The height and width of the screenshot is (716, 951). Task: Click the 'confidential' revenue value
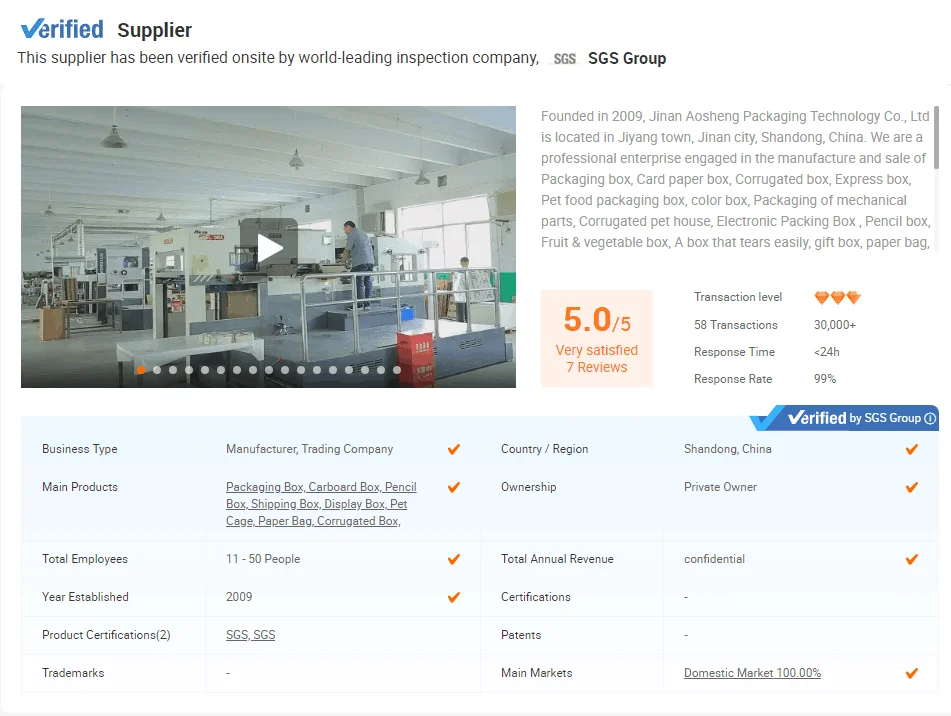point(714,559)
